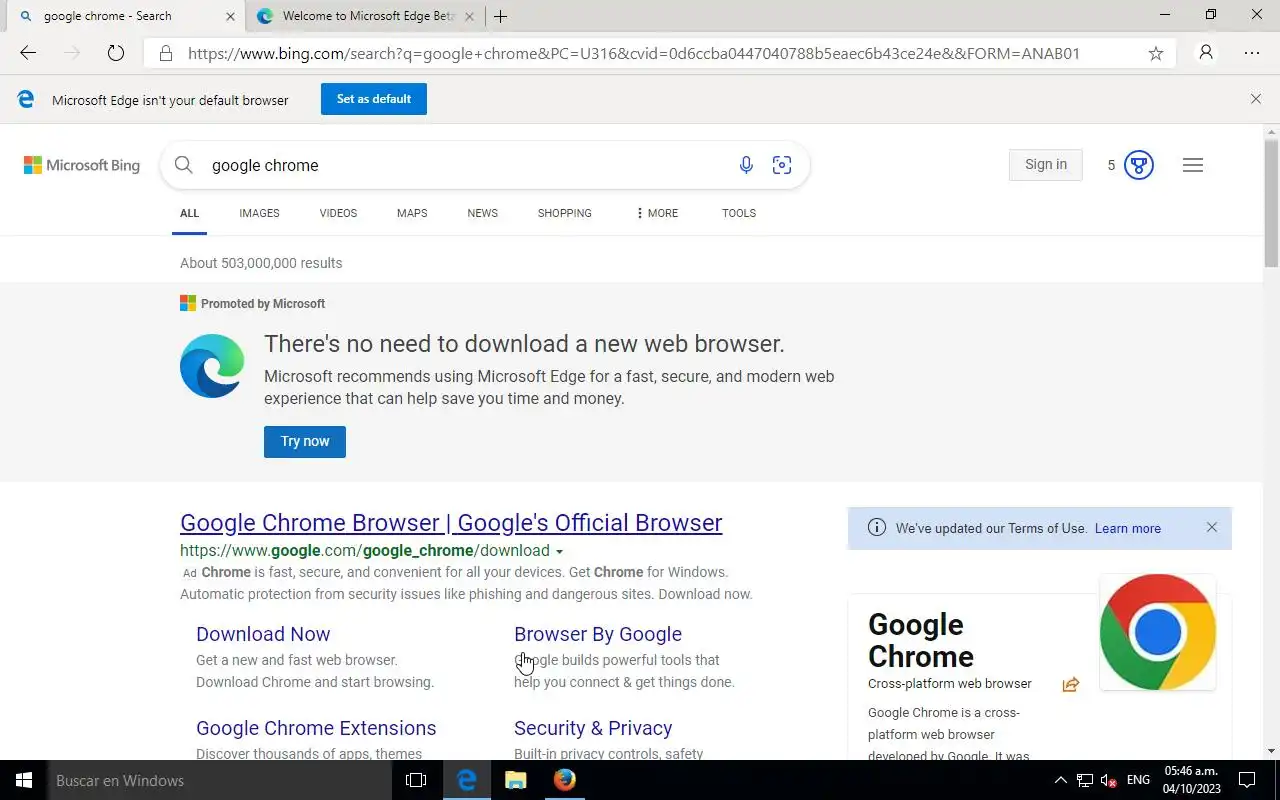Viewport: 1280px width, 800px height.
Task: Open a new tab with plus
Action: tap(500, 16)
